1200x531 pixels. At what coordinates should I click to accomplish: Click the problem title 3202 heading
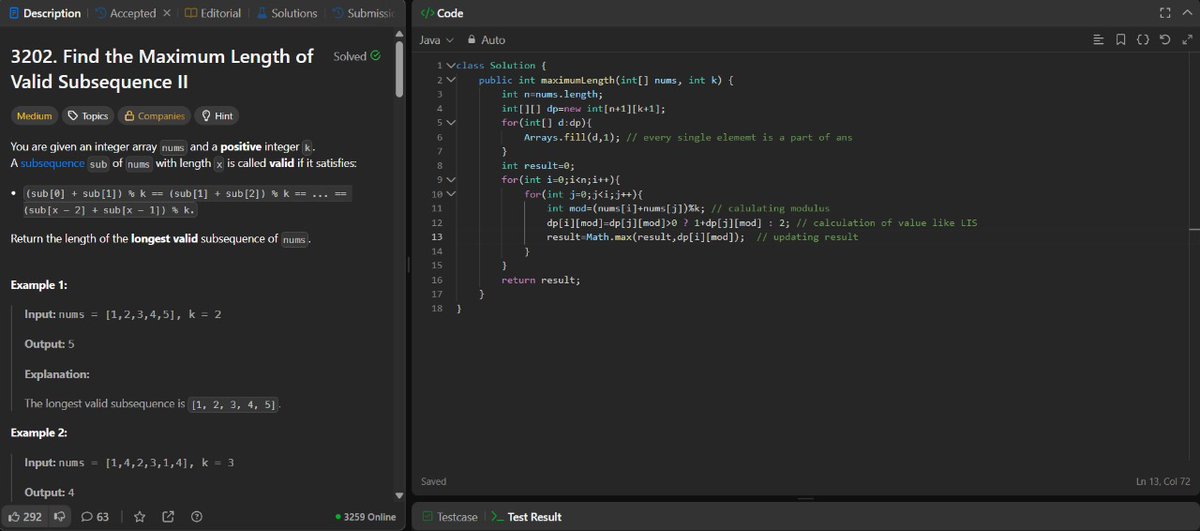[x=161, y=68]
